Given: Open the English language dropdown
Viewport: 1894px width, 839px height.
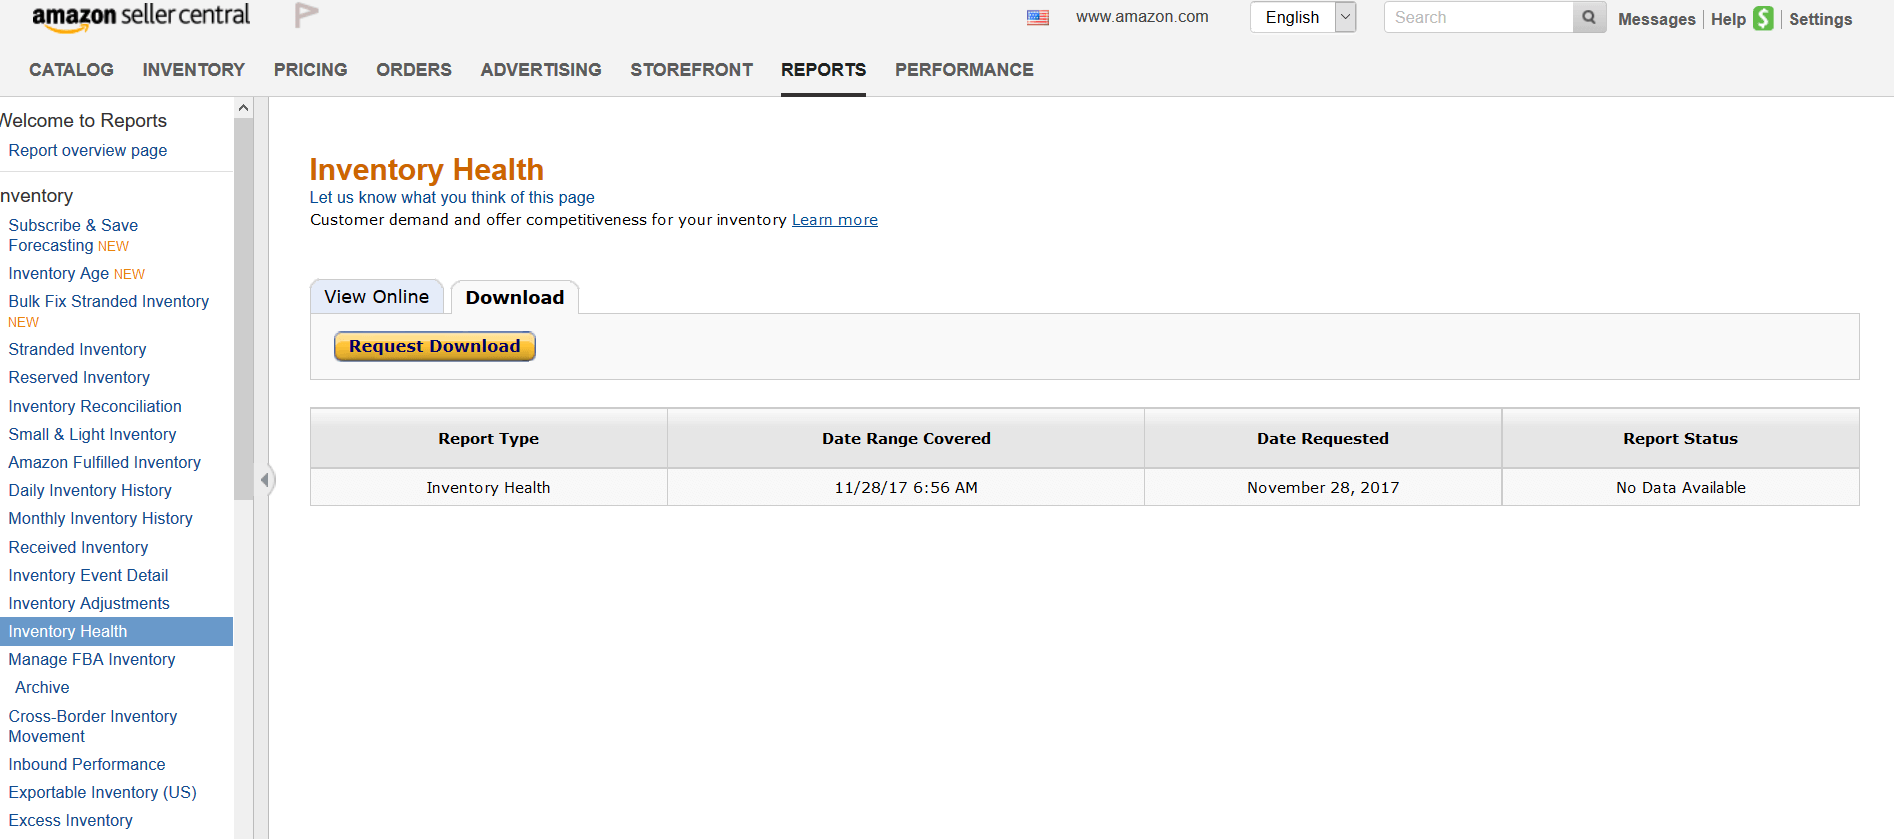Looking at the screenshot, I should pos(1302,17).
